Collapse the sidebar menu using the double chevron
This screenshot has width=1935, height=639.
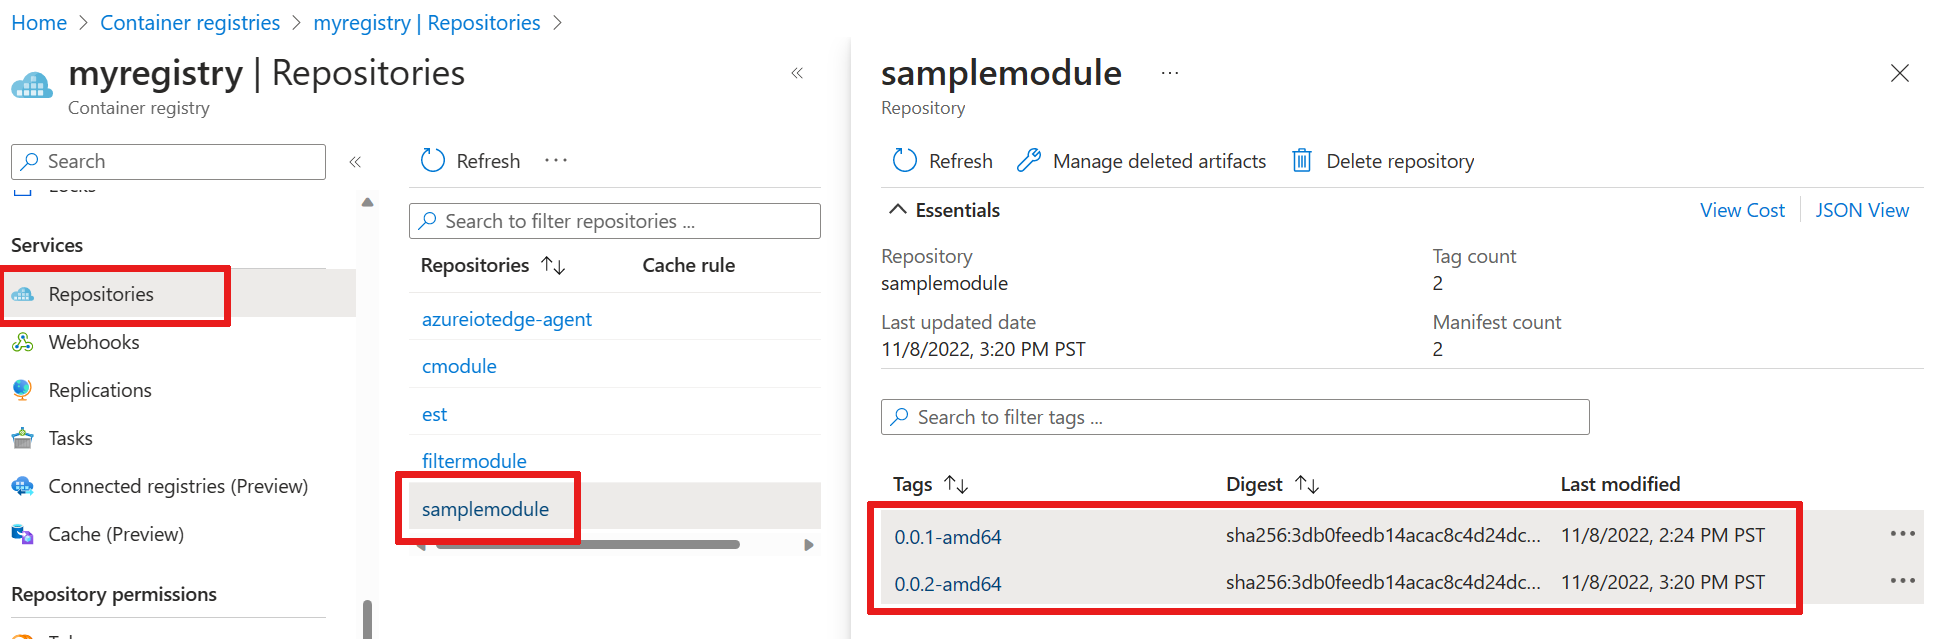pyautogui.click(x=355, y=162)
